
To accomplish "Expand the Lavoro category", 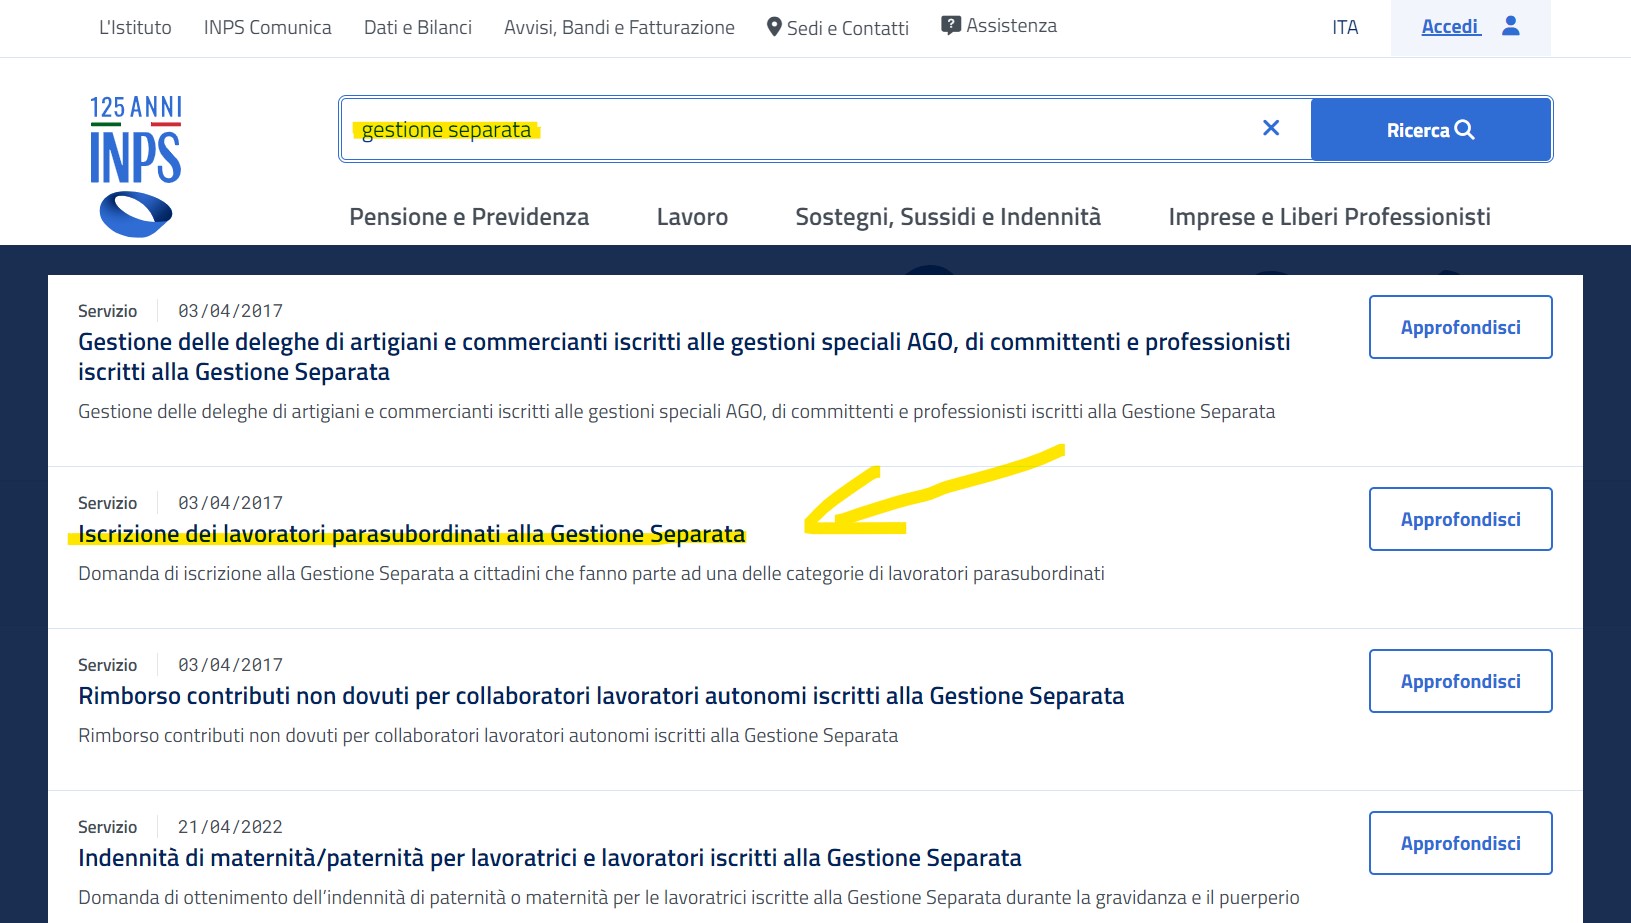I will [x=692, y=217].
